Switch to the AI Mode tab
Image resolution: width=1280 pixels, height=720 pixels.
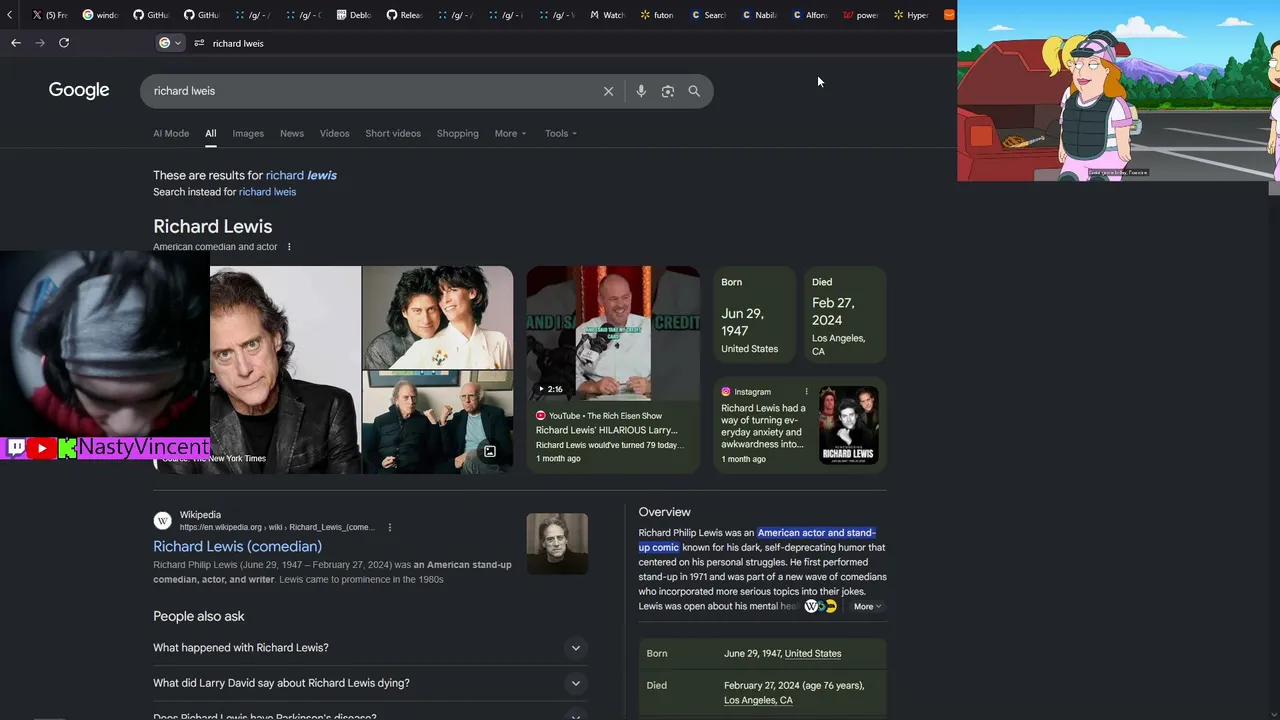(x=171, y=133)
